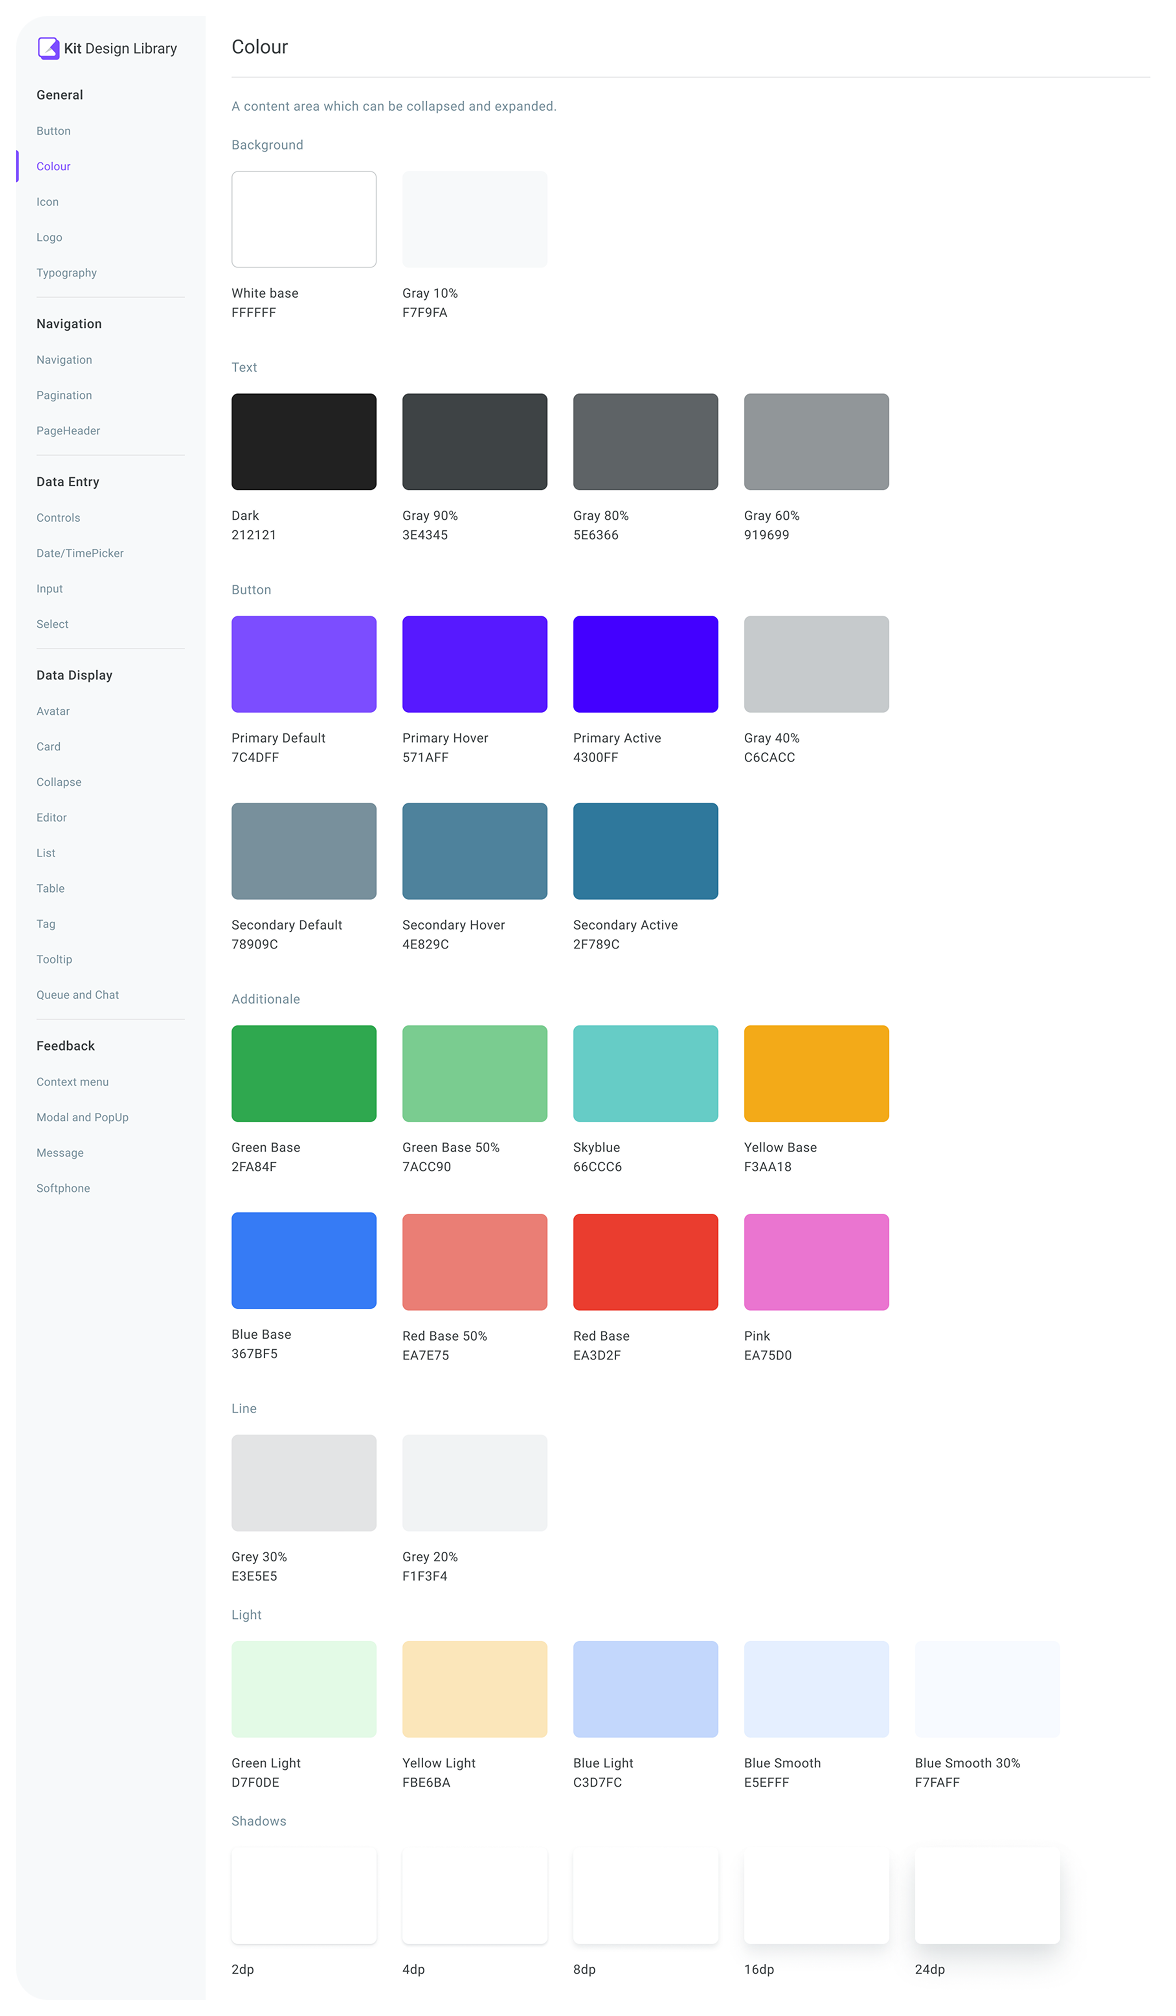Go to PageHeader in sidebar

(69, 431)
